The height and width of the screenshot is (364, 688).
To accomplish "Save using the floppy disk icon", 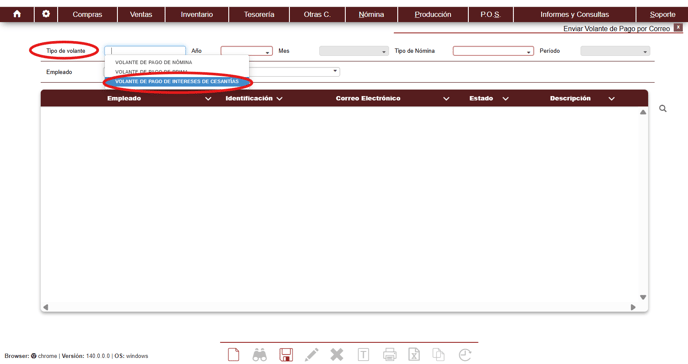I will (x=286, y=354).
